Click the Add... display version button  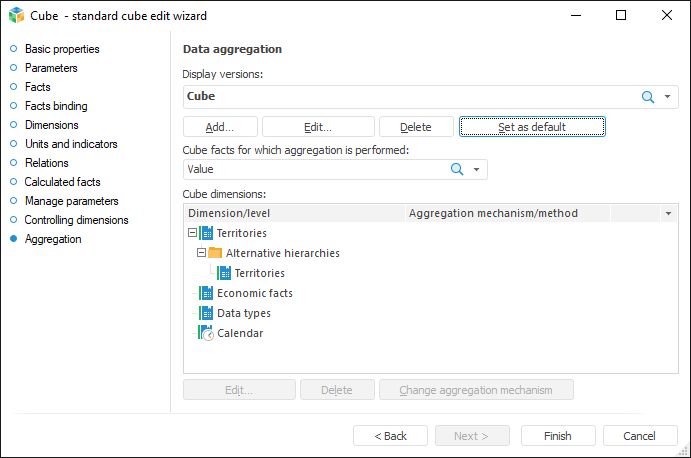click(x=220, y=127)
